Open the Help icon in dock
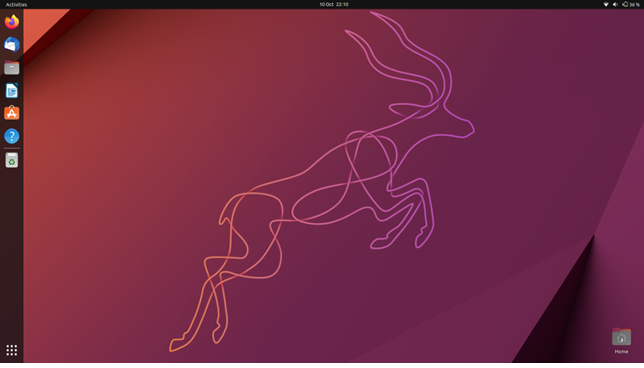644x368 pixels. tap(12, 136)
